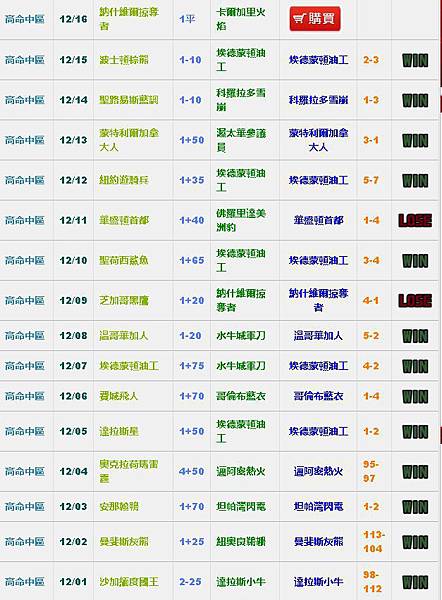Click the spread value 1+35
The image size is (442, 600).
point(192,180)
